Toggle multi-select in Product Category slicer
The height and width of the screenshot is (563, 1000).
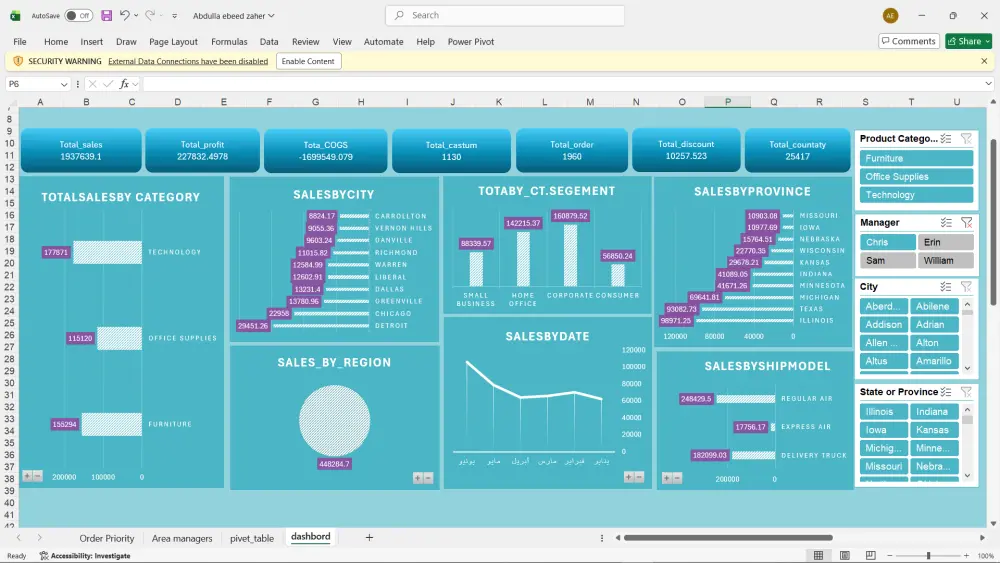(946, 138)
